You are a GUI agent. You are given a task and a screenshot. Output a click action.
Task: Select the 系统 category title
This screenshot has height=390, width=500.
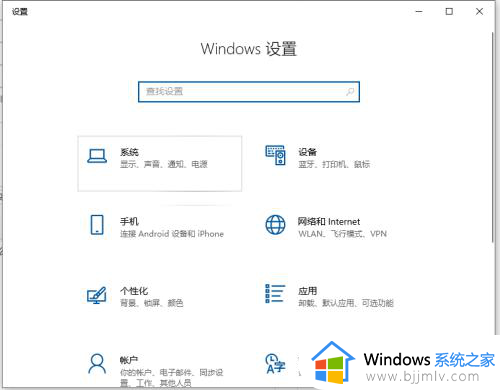(129, 152)
